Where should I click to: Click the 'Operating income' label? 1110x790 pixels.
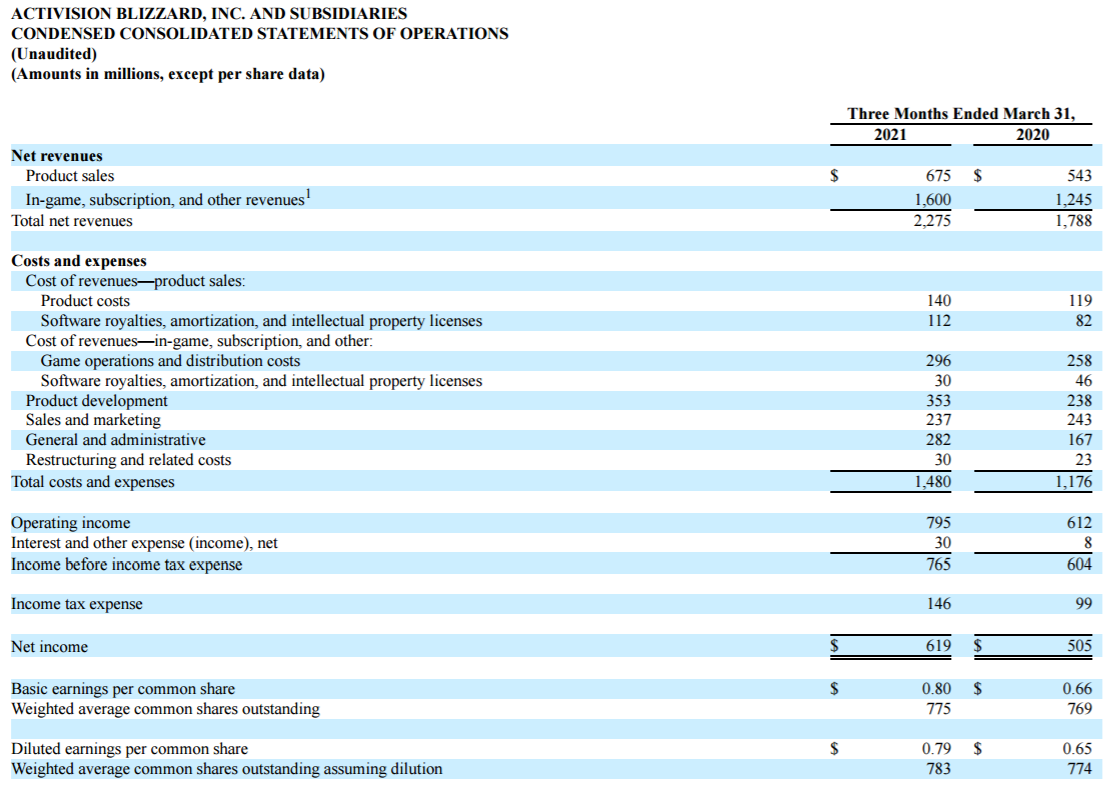[71, 522]
